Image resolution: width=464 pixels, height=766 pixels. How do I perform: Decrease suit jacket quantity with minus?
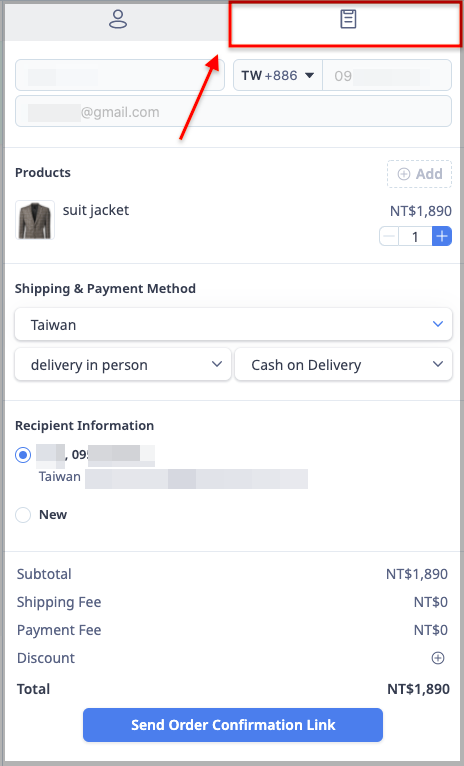pos(389,236)
